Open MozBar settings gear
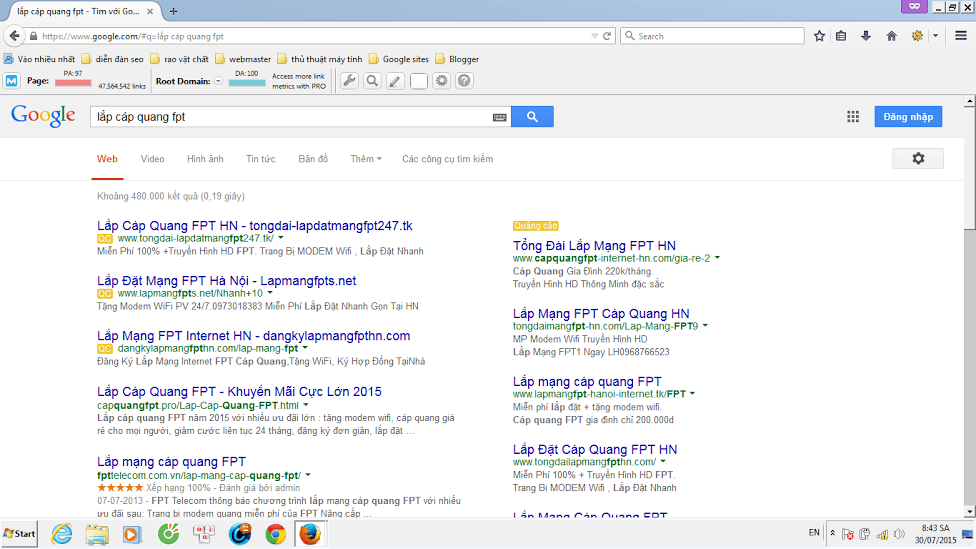976x549 pixels. [441, 81]
